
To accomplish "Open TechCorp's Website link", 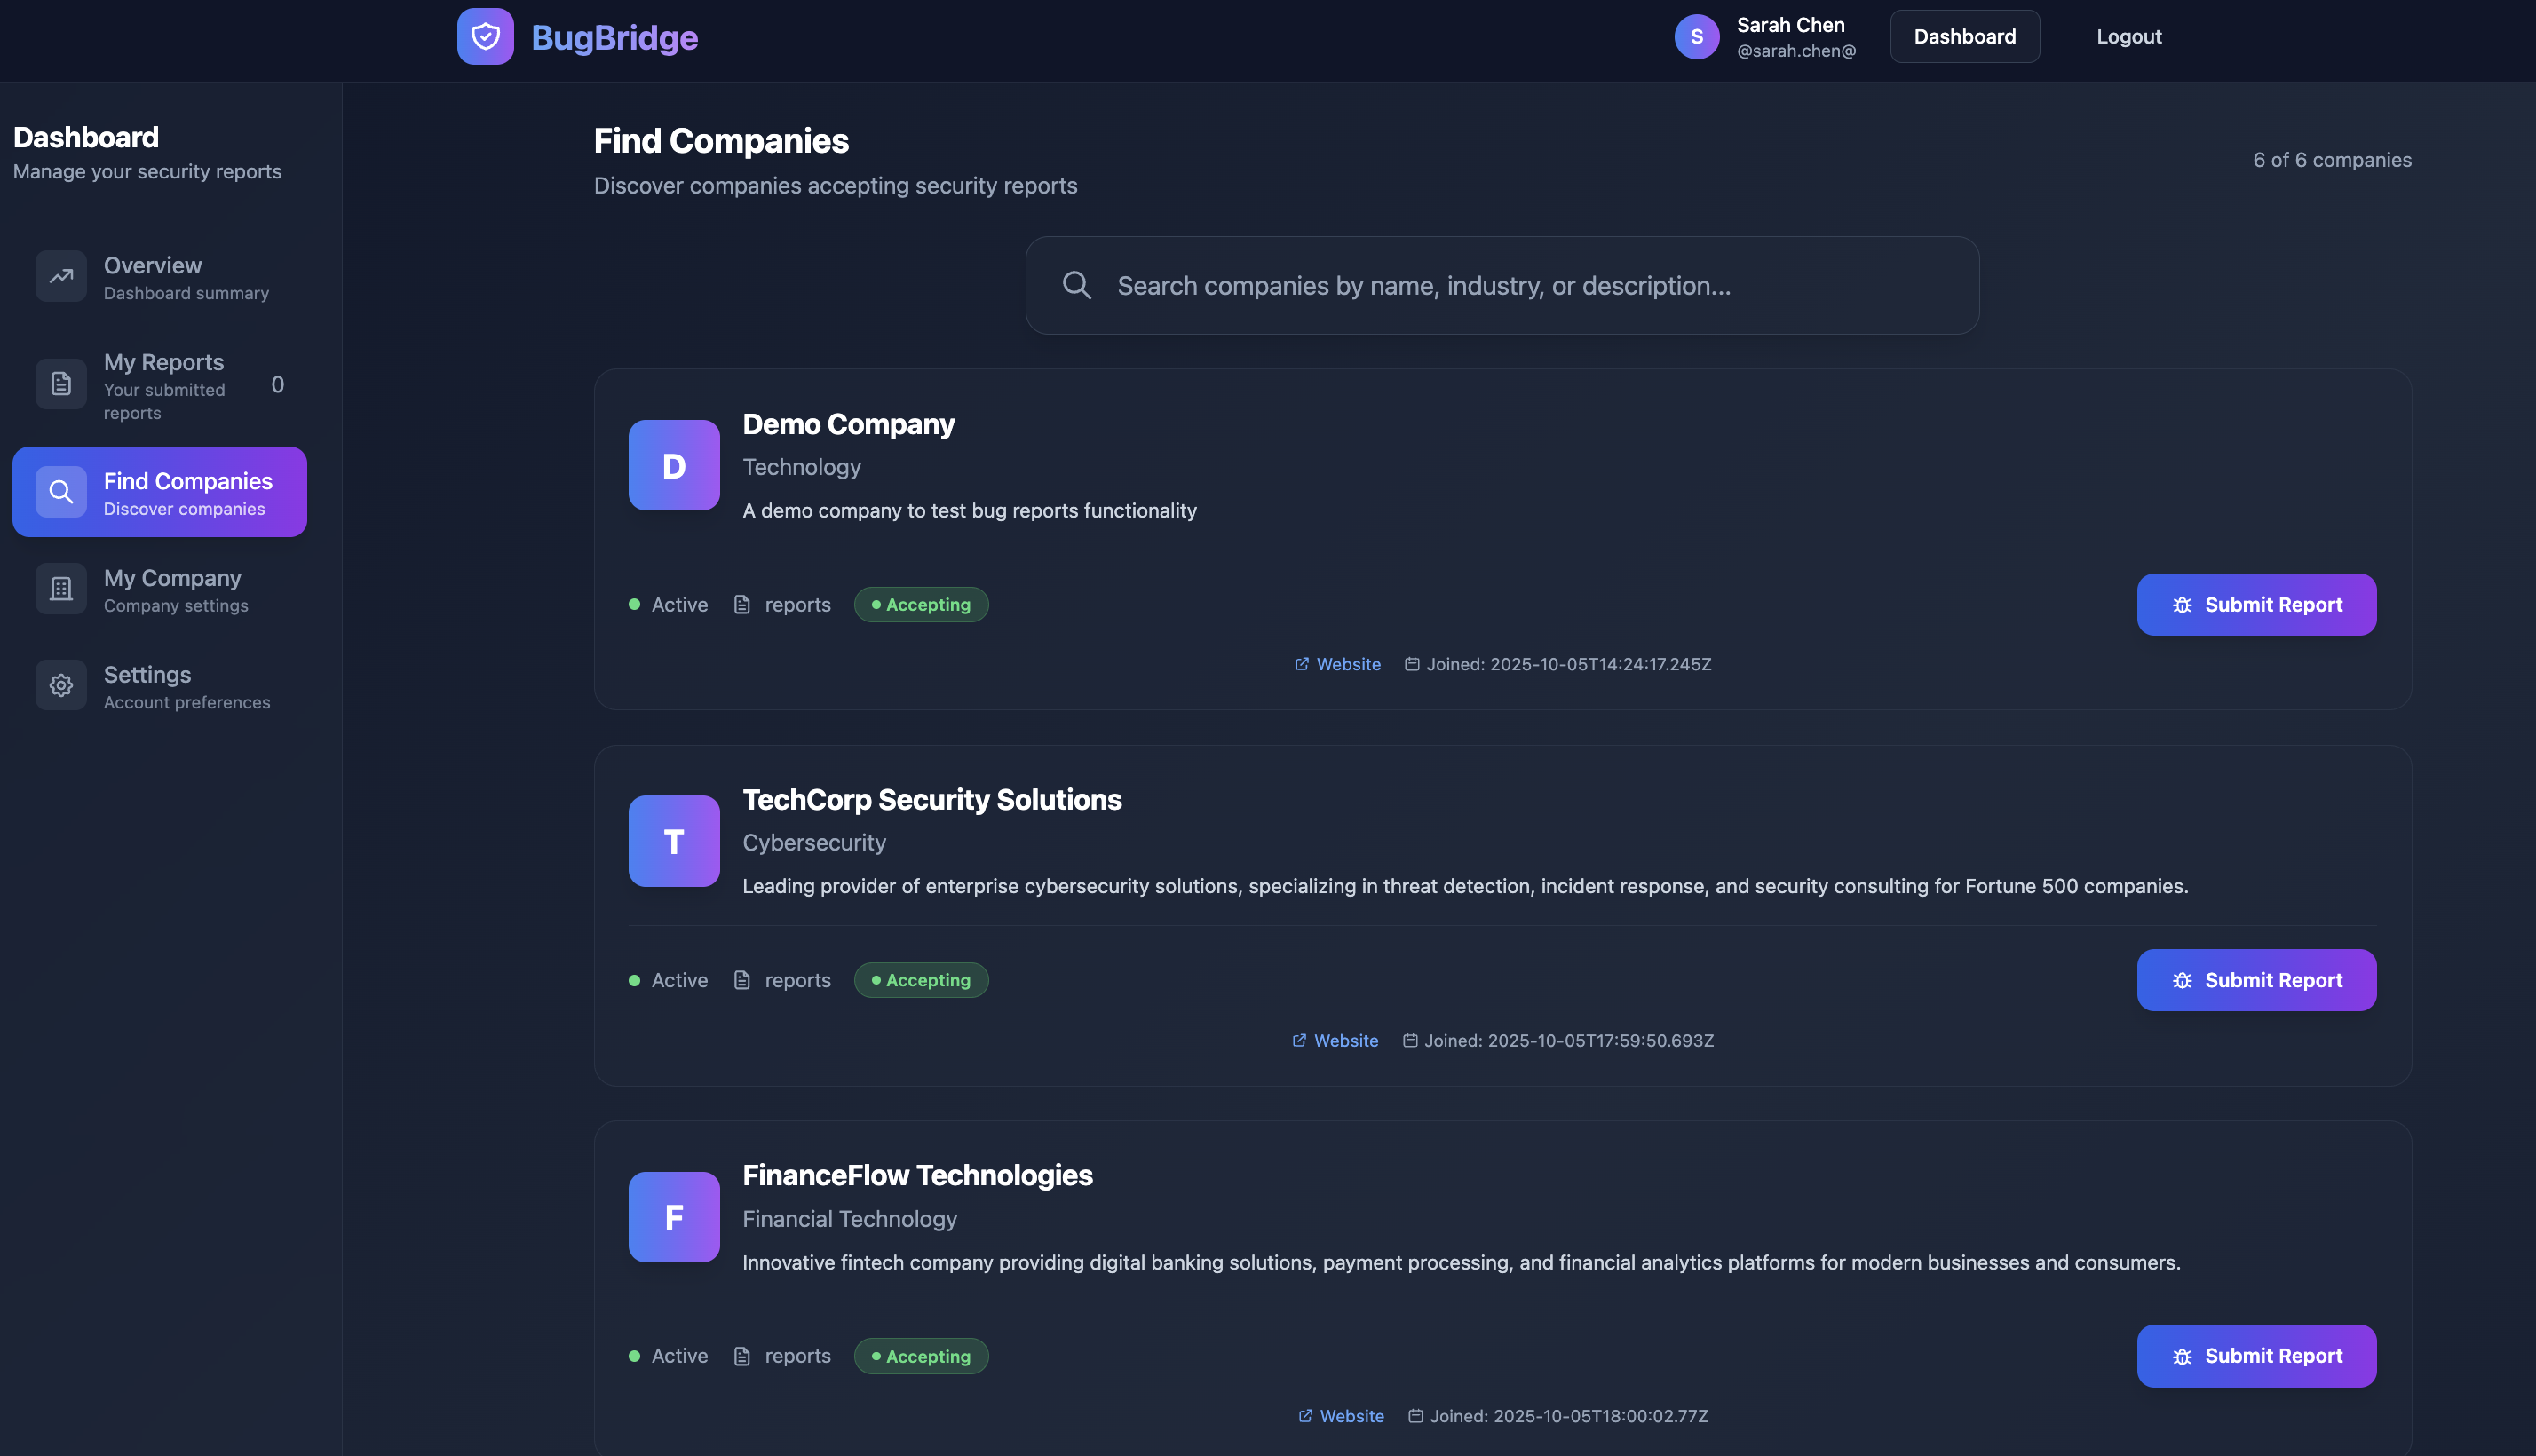I will 1344,1041.
